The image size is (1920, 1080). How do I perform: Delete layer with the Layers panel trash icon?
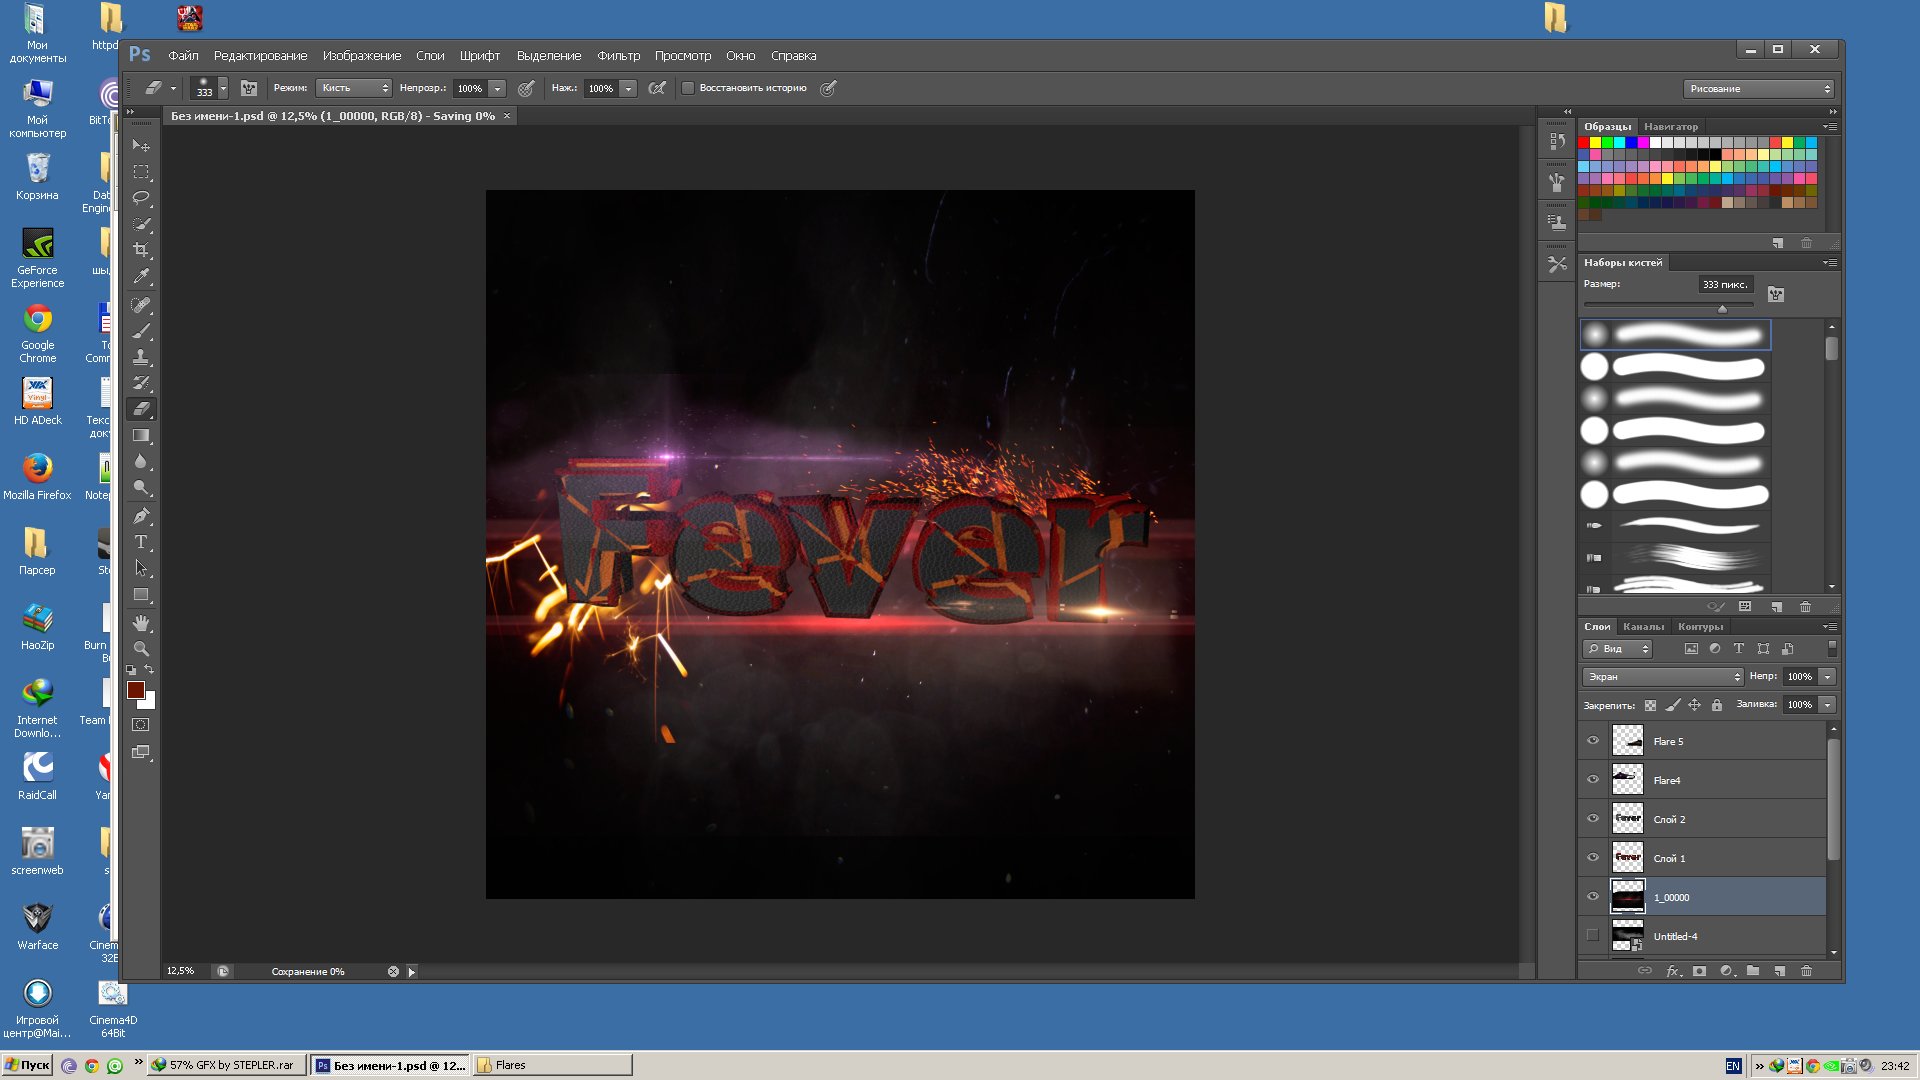(x=1806, y=971)
